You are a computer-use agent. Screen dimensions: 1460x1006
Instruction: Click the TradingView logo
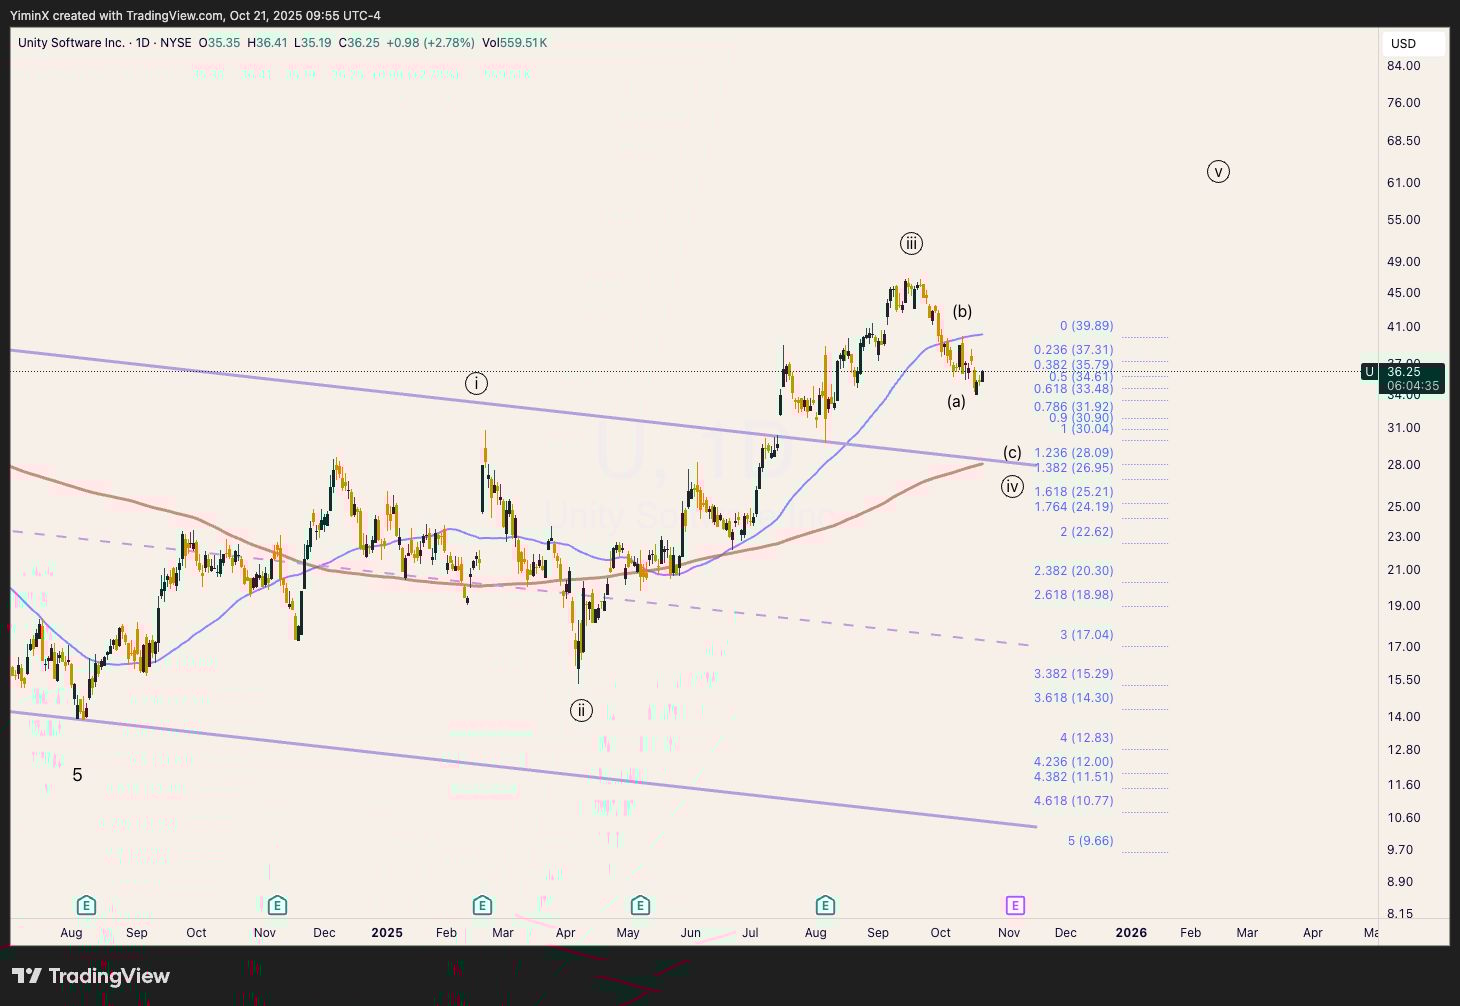click(x=91, y=976)
